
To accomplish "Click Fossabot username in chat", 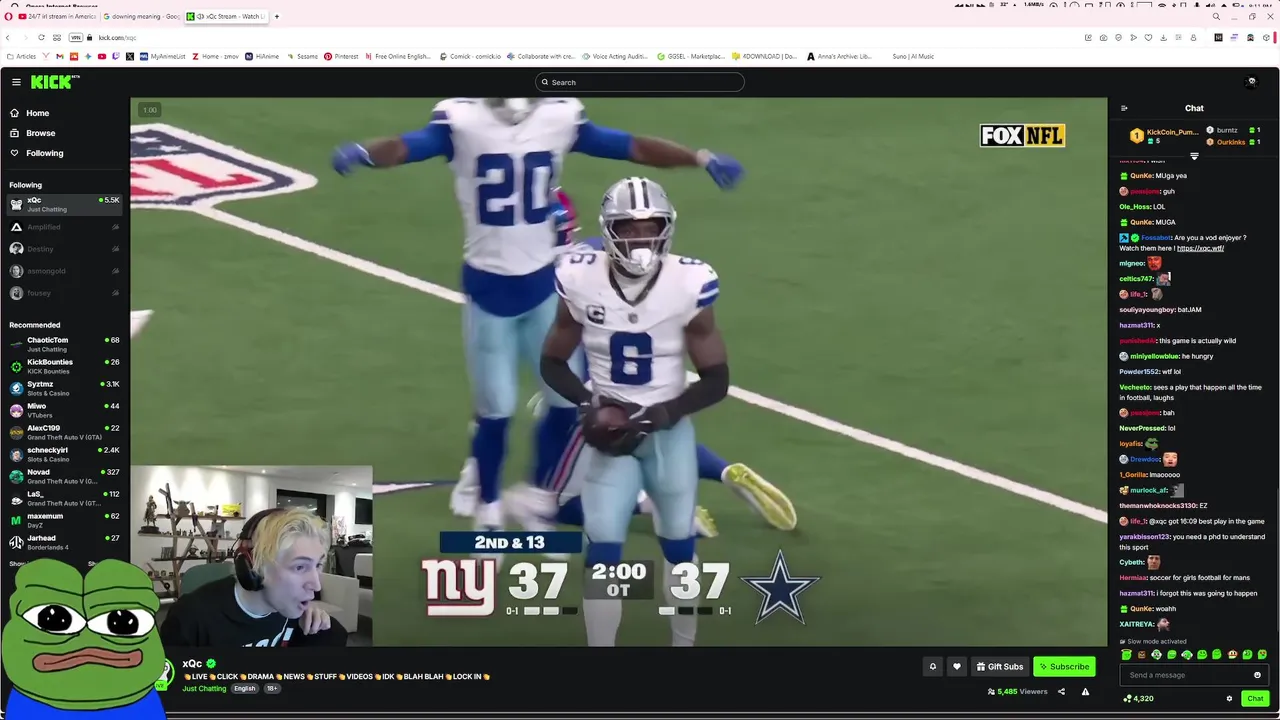I will [x=1157, y=238].
